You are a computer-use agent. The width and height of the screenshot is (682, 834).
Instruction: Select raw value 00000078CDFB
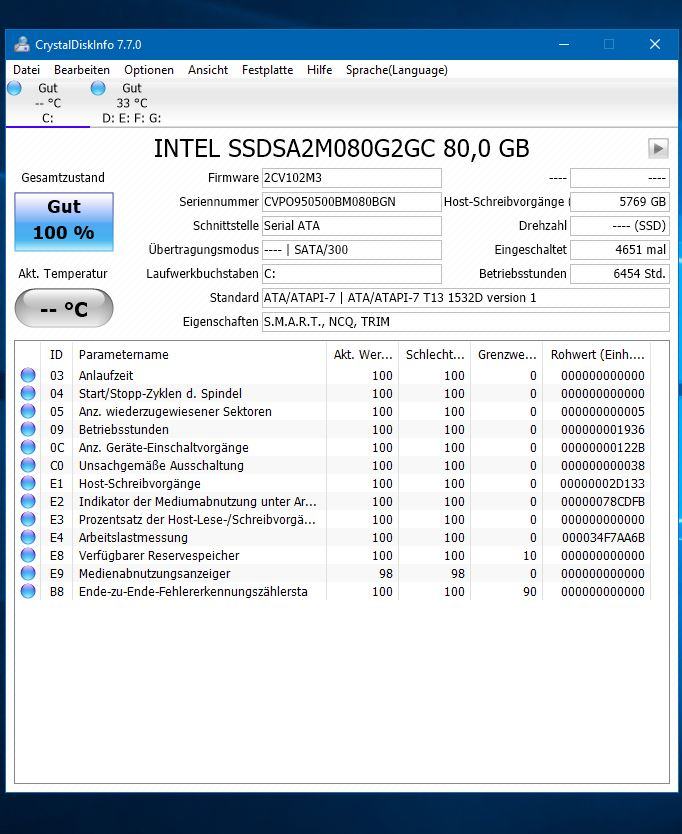coord(603,502)
